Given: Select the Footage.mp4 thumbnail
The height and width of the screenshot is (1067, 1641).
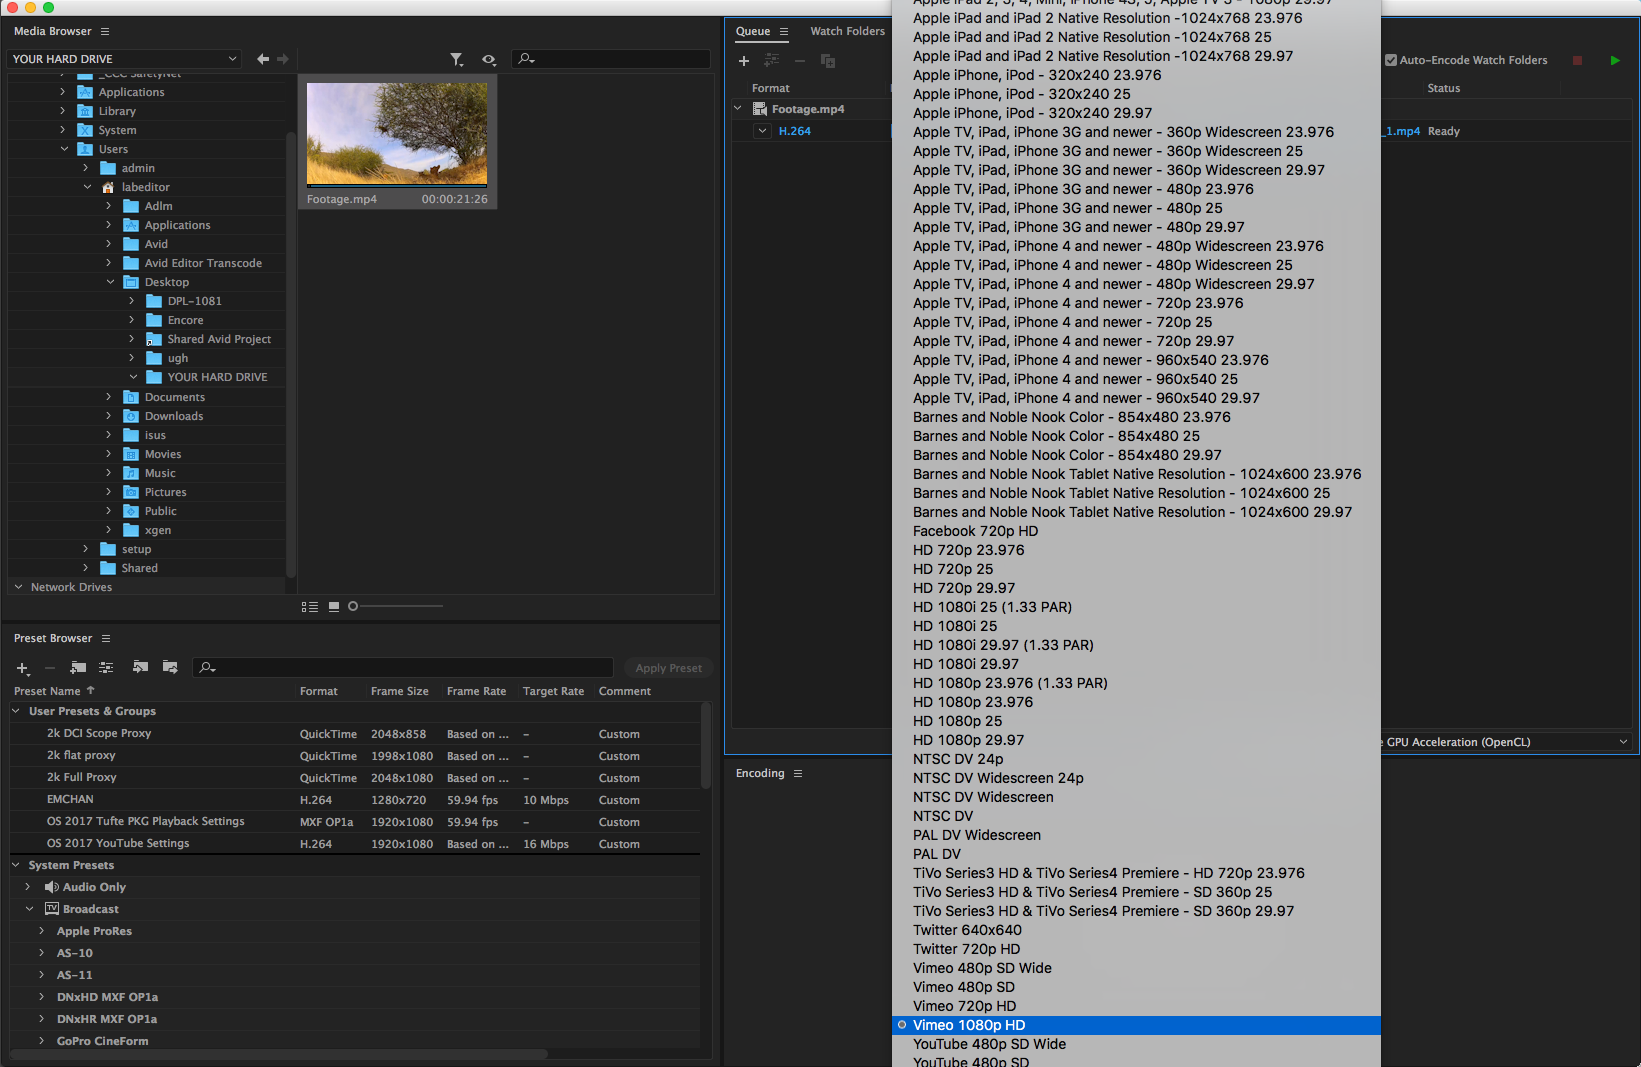Looking at the screenshot, I should pos(397,135).
